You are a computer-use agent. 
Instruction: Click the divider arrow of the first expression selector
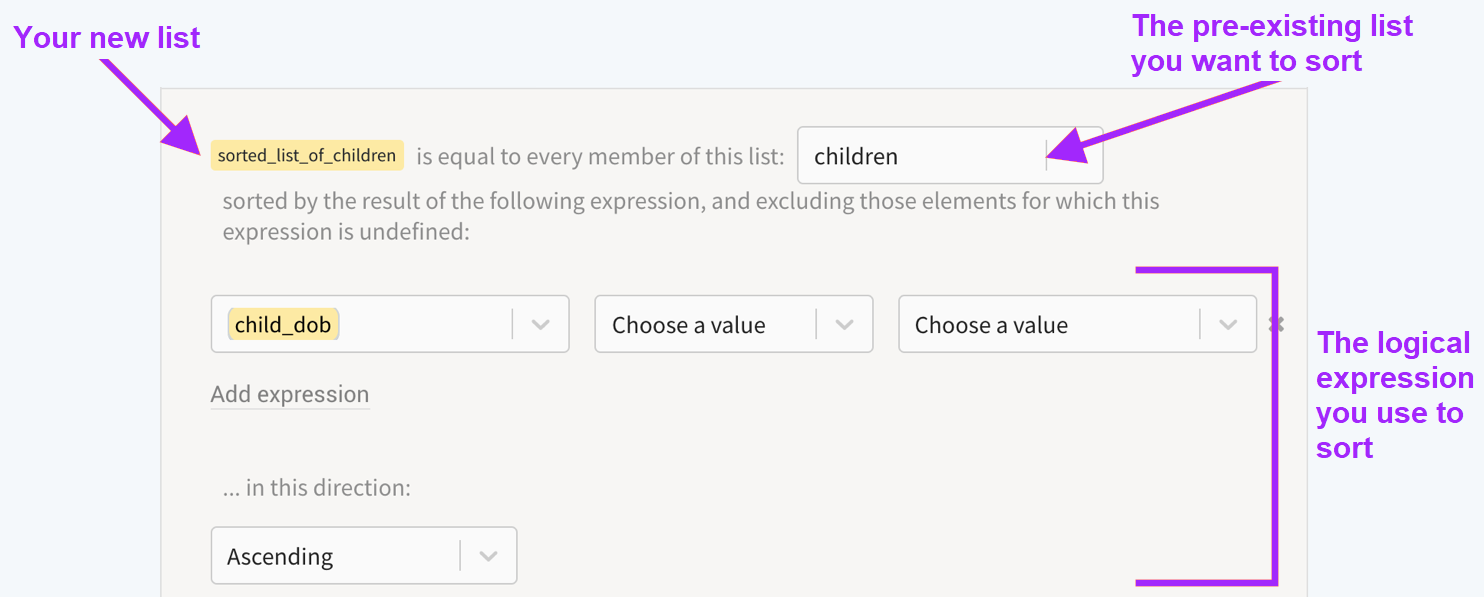pyautogui.click(x=541, y=324)
